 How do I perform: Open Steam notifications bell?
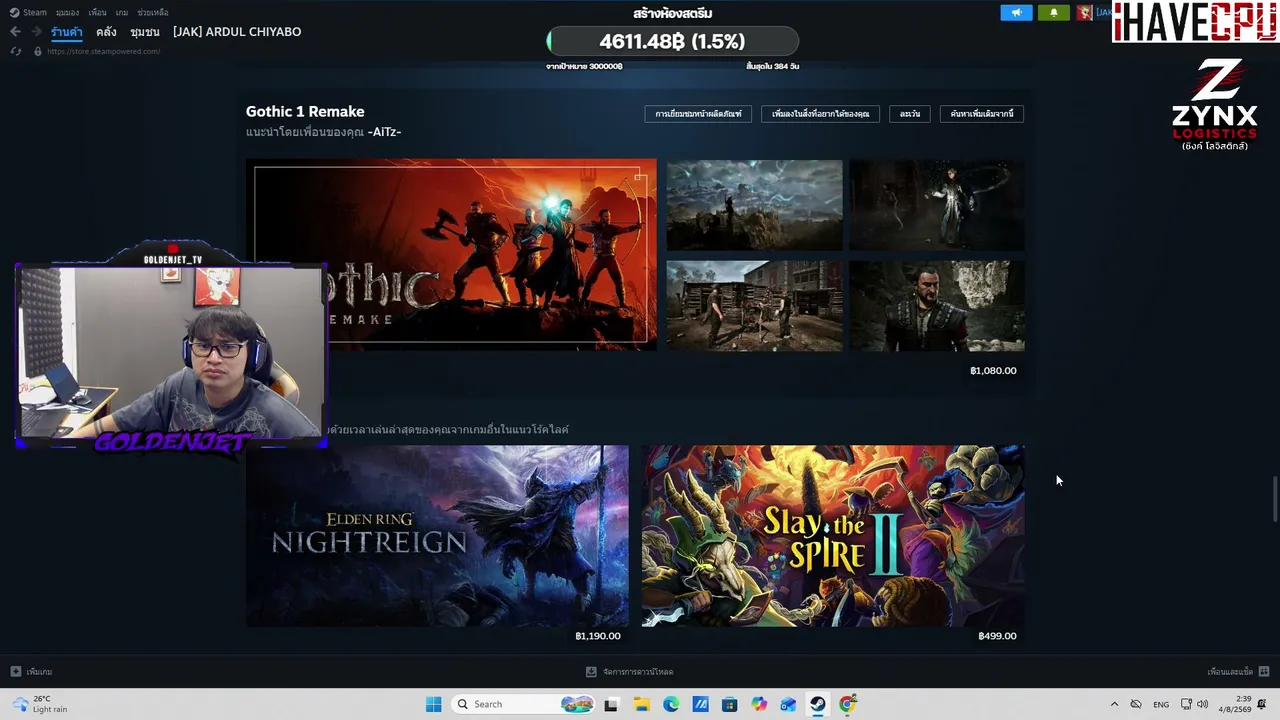tap(1053, 13)
